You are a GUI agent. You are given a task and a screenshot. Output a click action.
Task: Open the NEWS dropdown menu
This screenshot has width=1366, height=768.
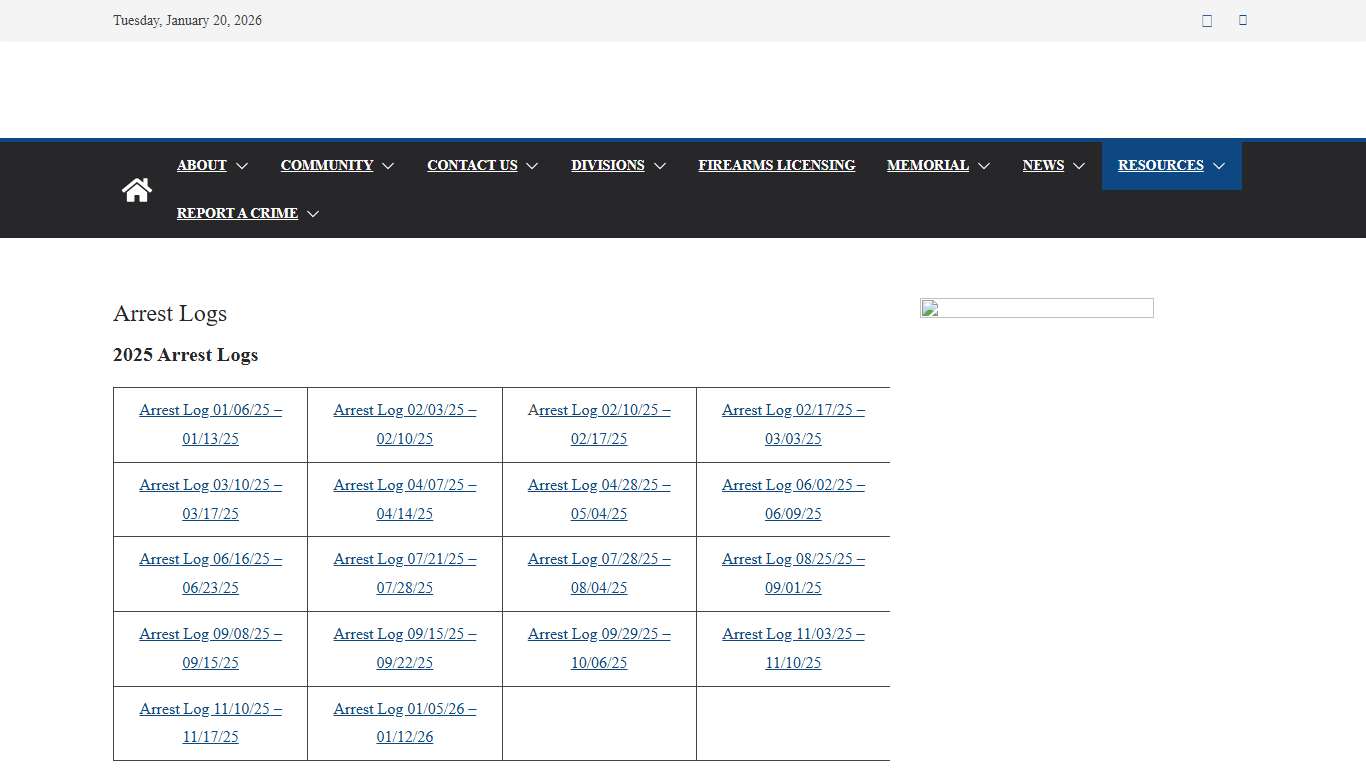[1043, 165]
